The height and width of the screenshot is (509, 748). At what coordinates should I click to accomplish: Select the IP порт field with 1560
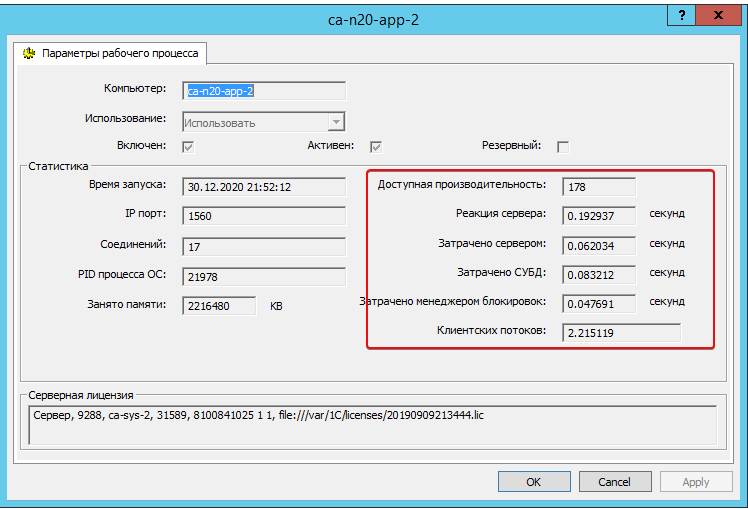(264, 216)
